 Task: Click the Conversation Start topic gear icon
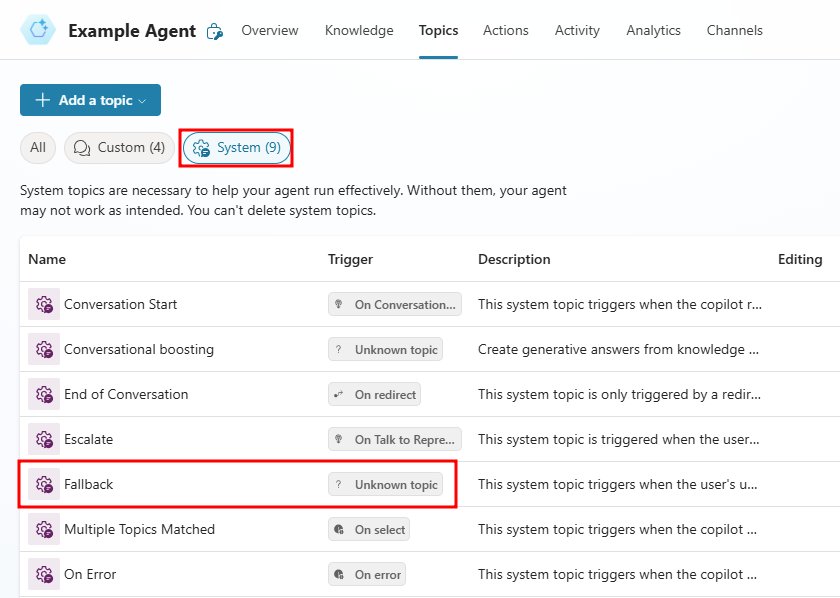[44, 304]
